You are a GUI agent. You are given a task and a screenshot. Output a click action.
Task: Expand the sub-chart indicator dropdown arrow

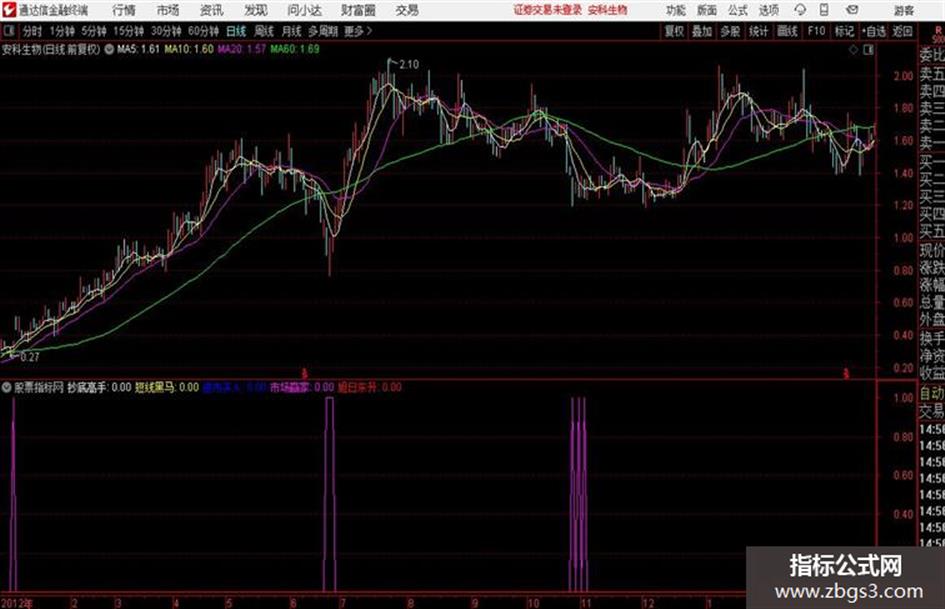[7, 387]
